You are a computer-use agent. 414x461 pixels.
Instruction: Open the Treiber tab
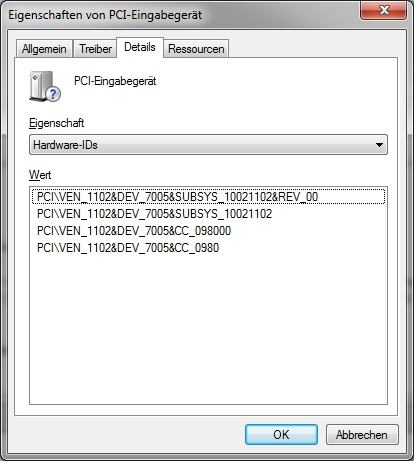(95, 49)
